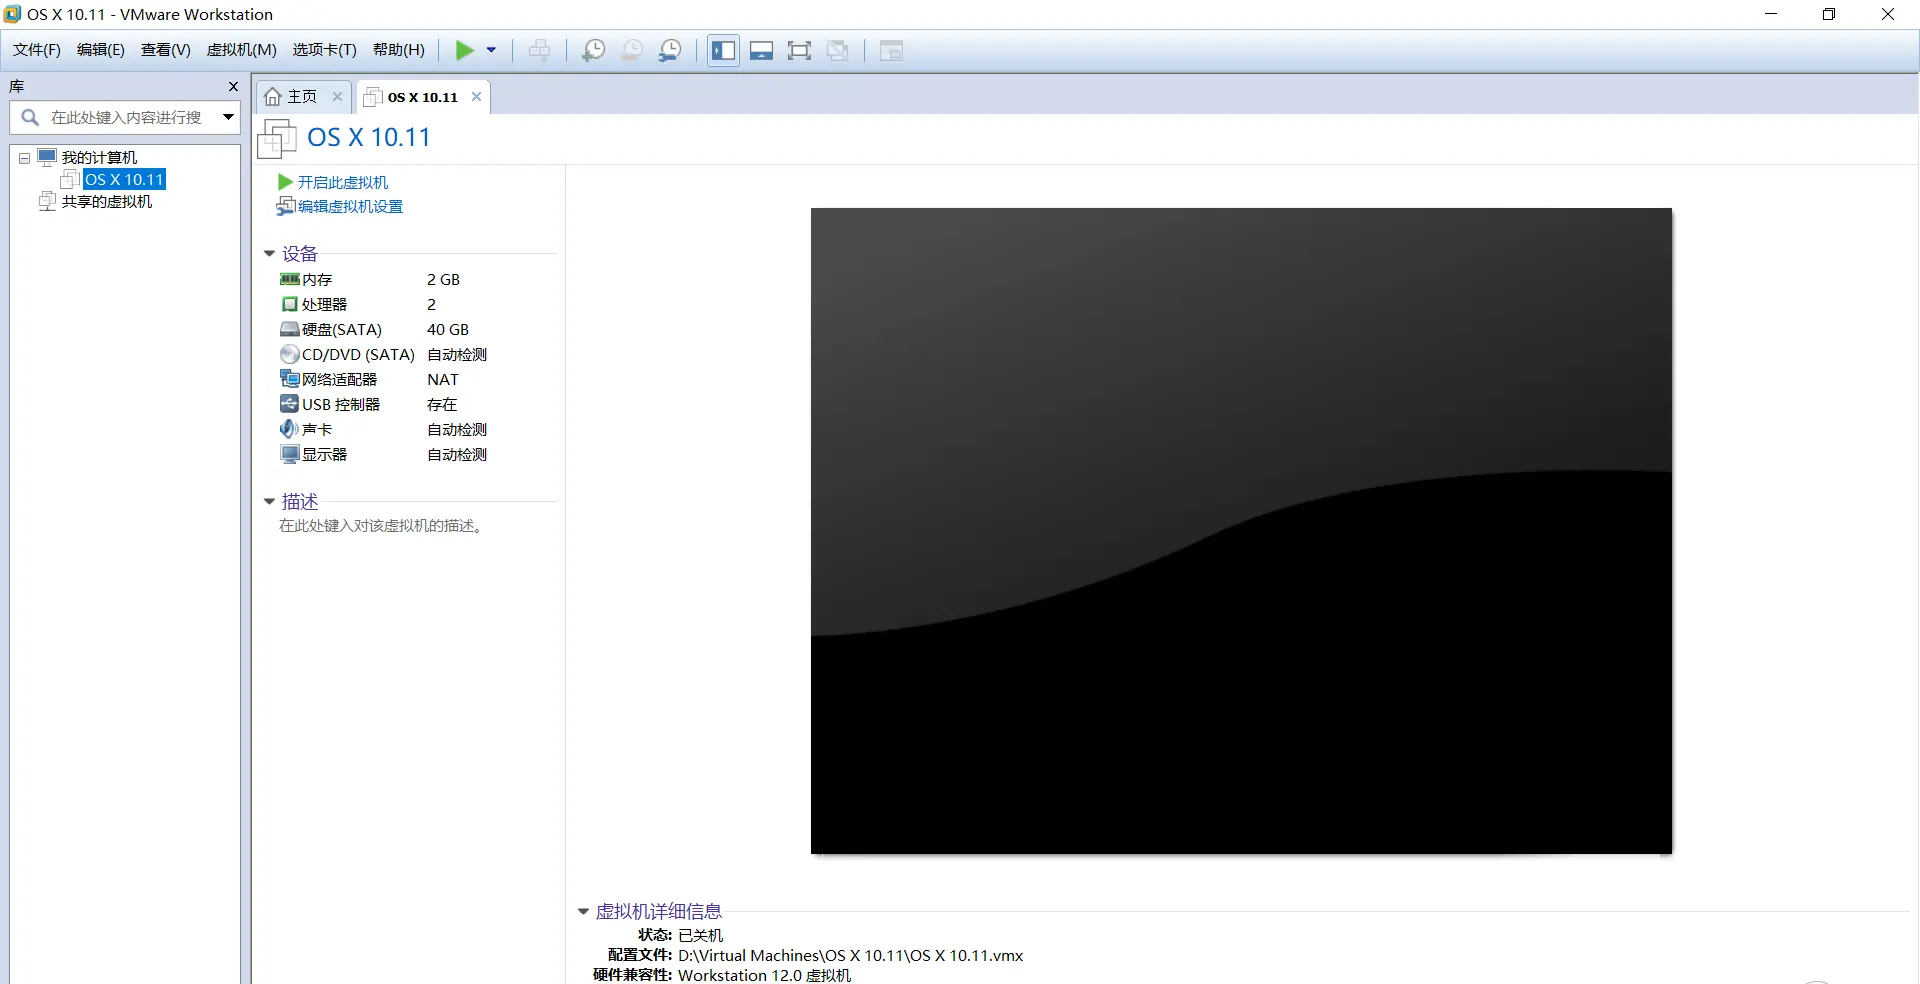Viewport: 1920px width, 984px height.
Task: Open the 选项卡(T) menu
Action: [325, 50]
